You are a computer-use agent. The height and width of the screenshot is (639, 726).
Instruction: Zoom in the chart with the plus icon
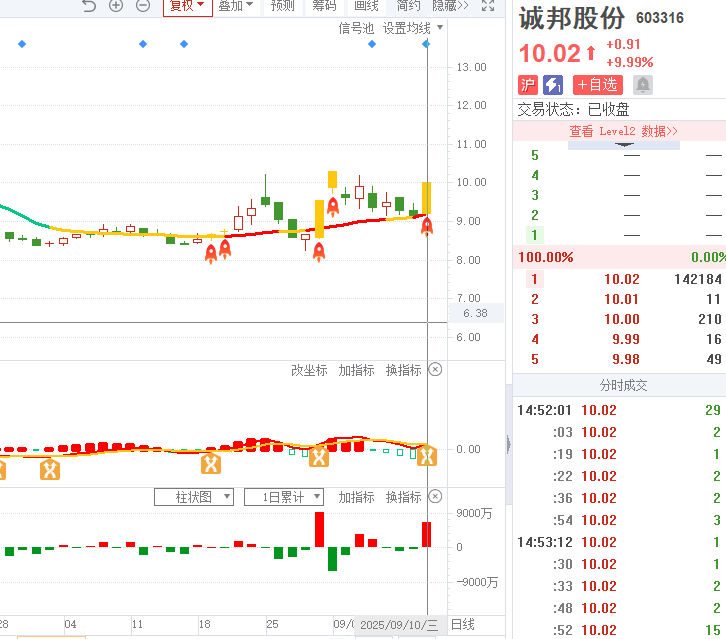pos(116,6)
